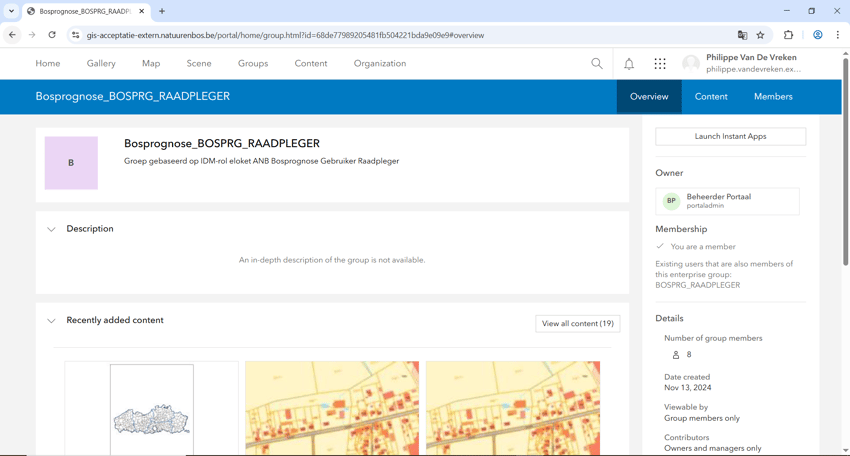The image size is (850, 456).
Task: Collapse the Recently added content section
Action: pyautogui.click(x=51, y=321)
